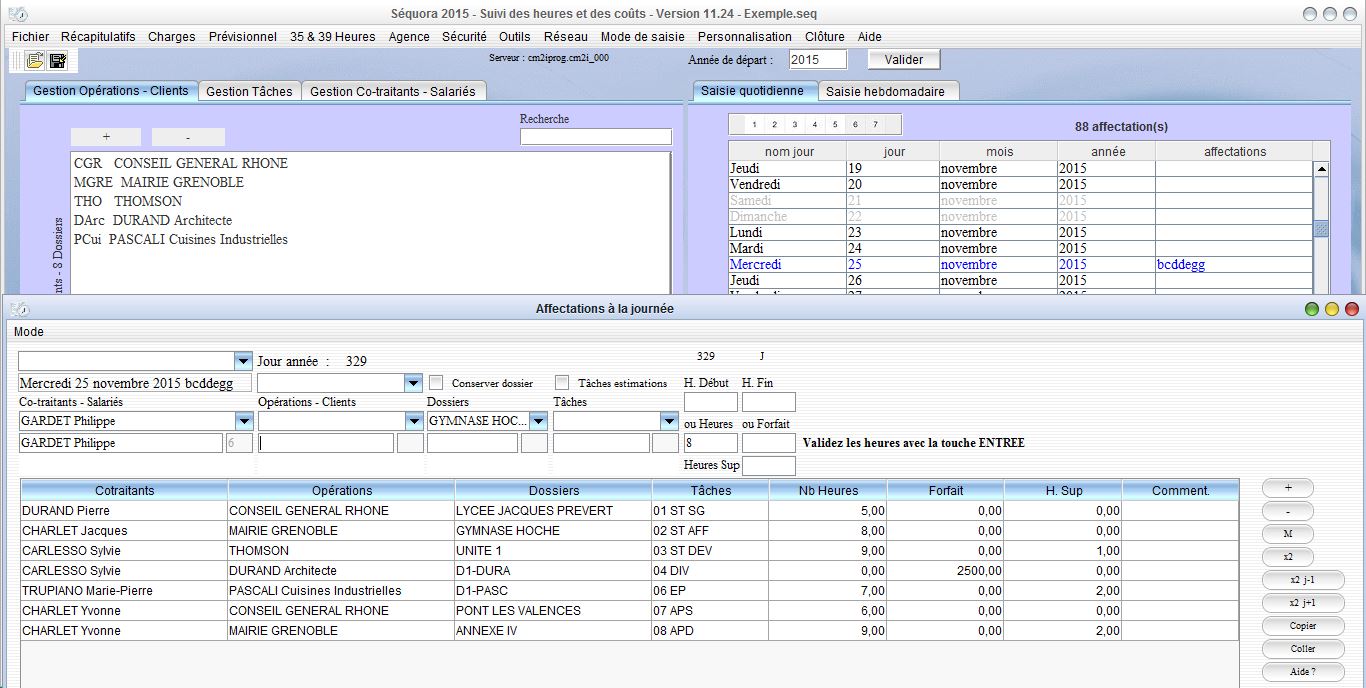The width and height of the screenshot is (1366, 688).
Task: Click the save file toolbar icon
Action: (x=58, y=60)
